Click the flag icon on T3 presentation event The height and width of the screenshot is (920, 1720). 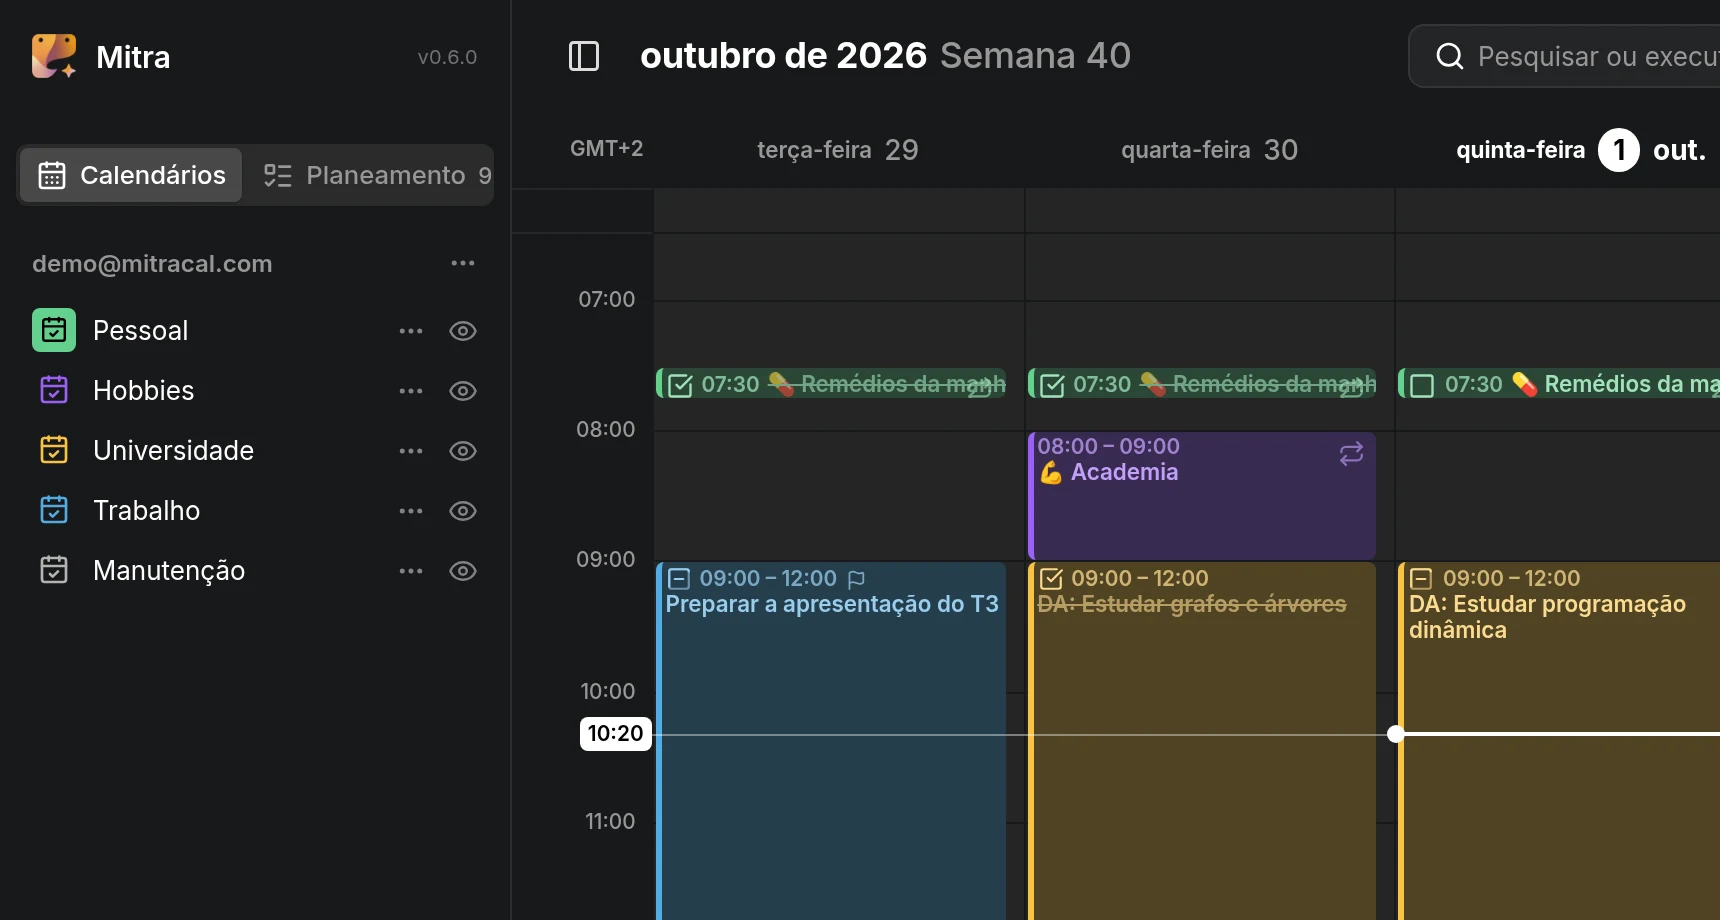coord(856,579)
